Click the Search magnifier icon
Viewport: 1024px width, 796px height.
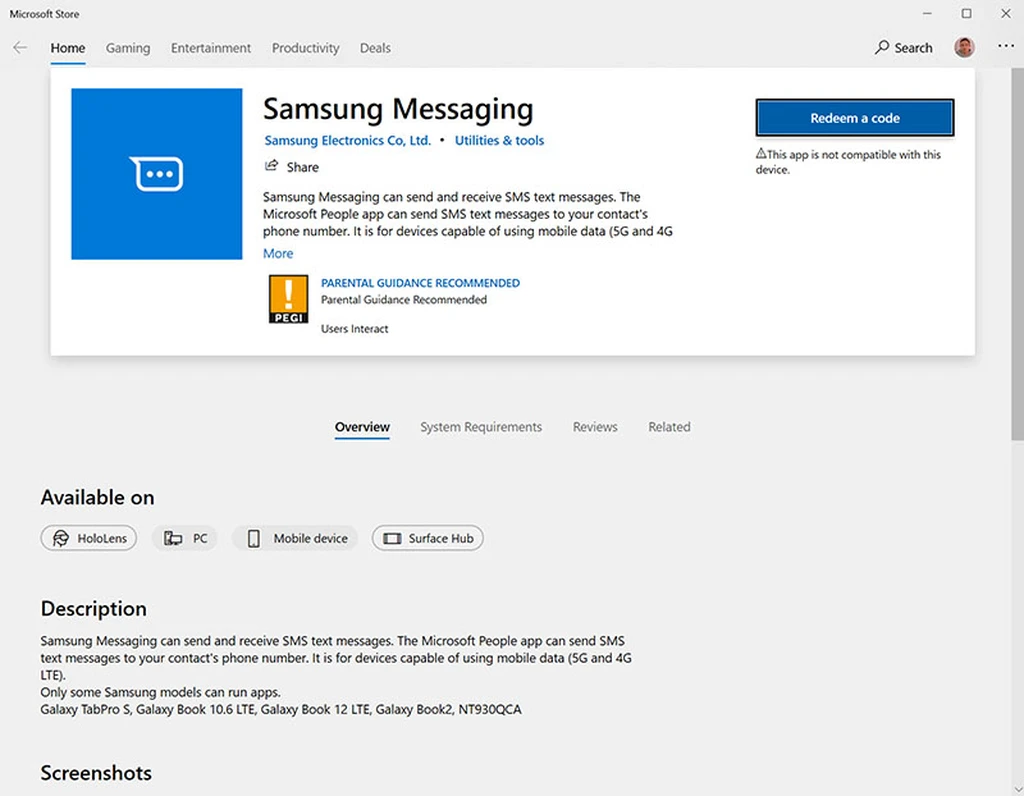[x=882, y=47]
